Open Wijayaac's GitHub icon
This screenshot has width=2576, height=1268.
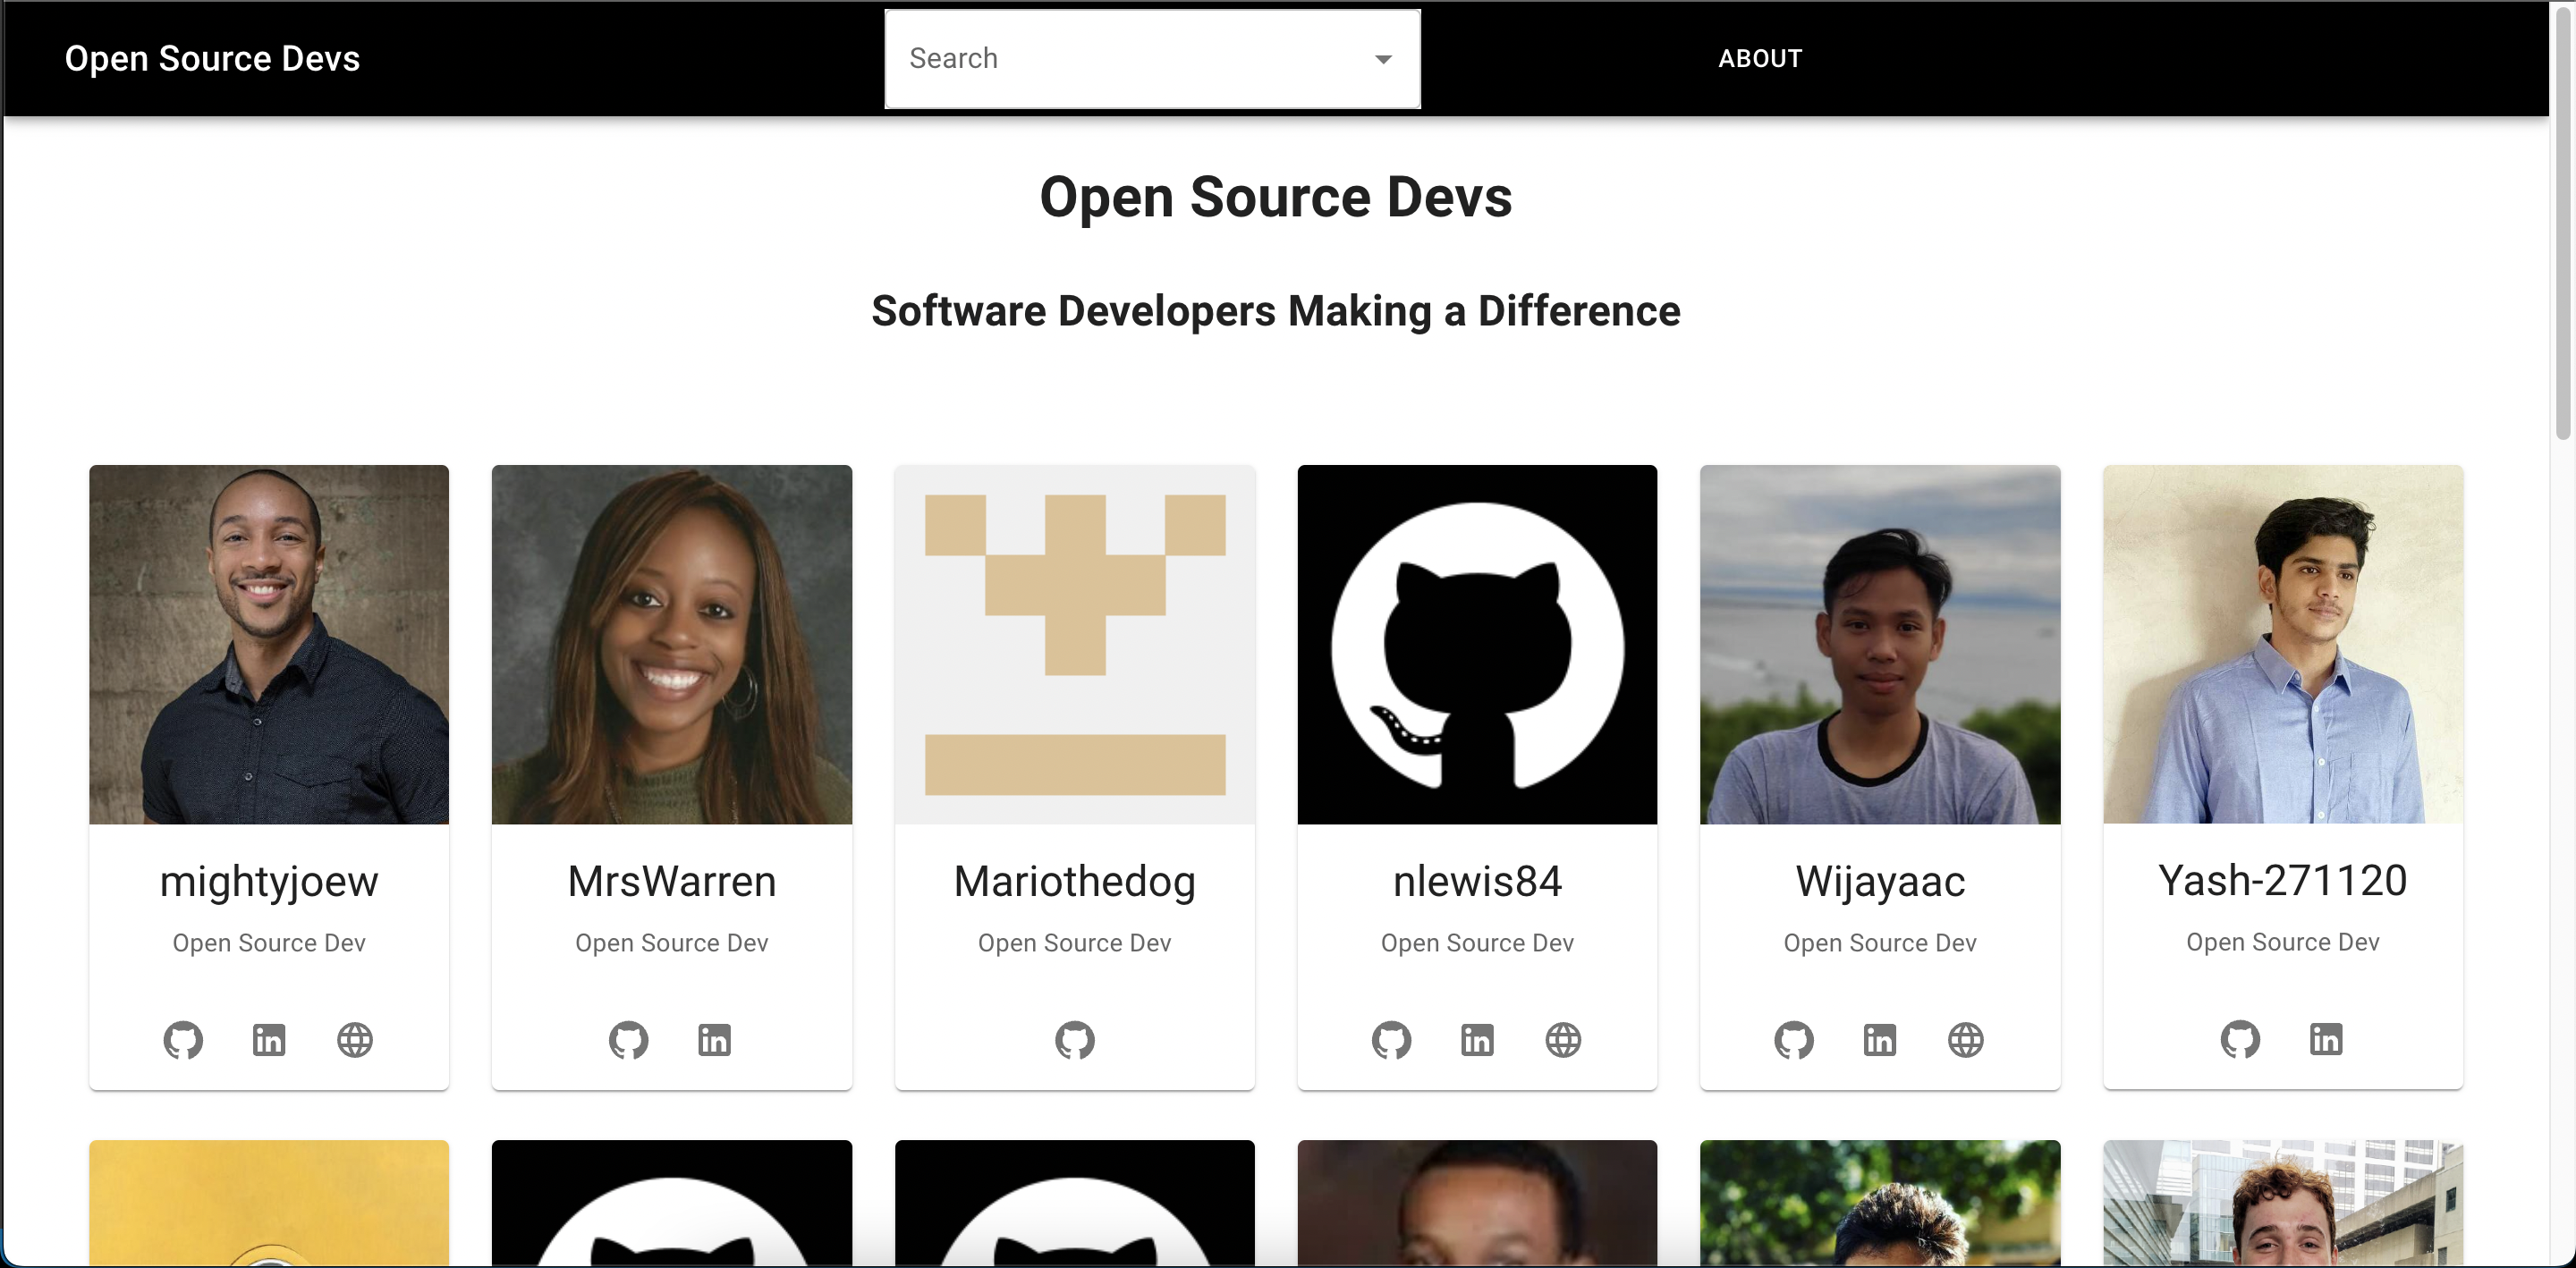point(1794,1040)
